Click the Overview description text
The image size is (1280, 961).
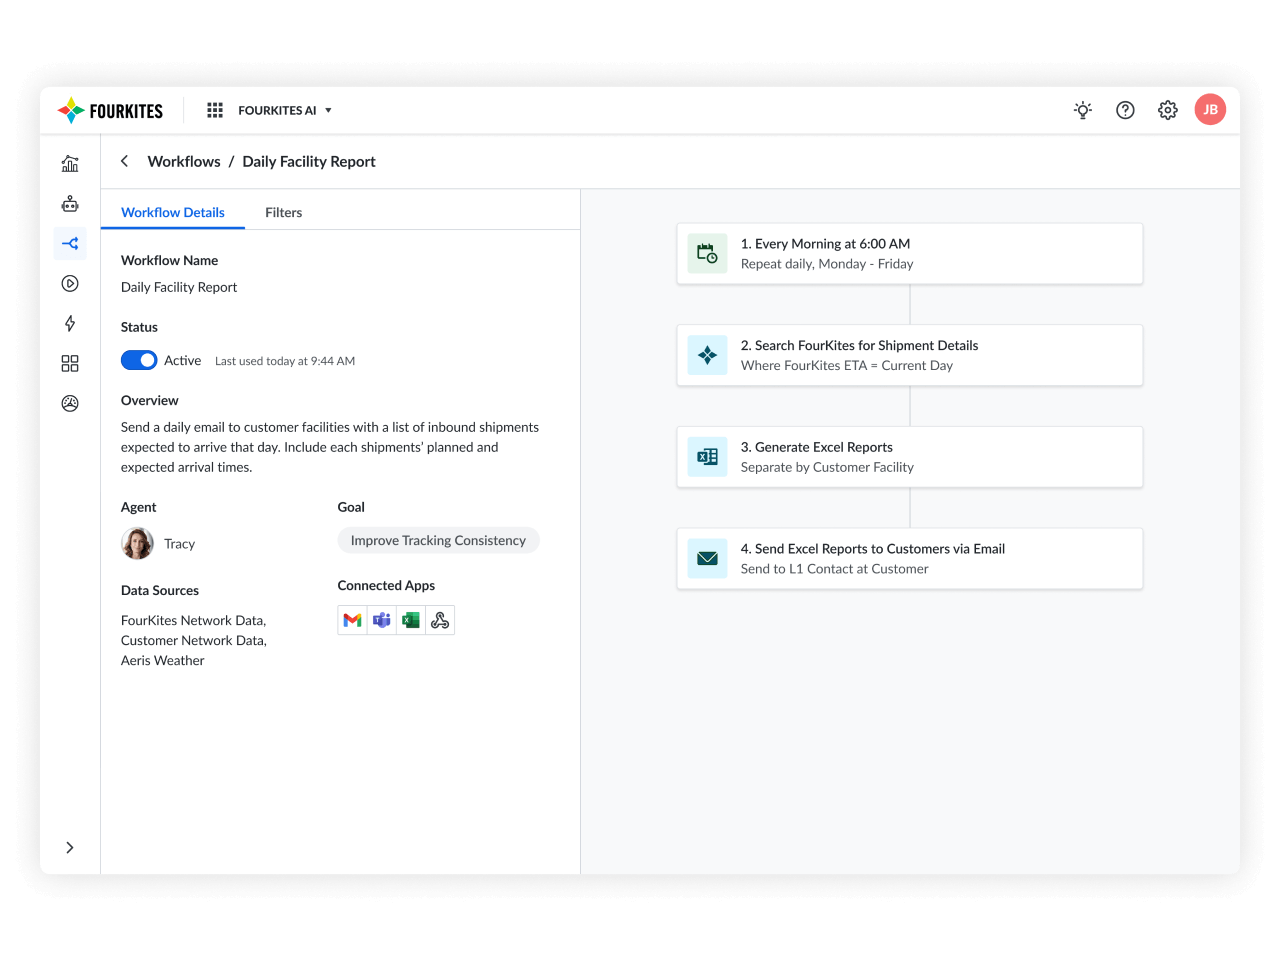click(x=330, y=447)
